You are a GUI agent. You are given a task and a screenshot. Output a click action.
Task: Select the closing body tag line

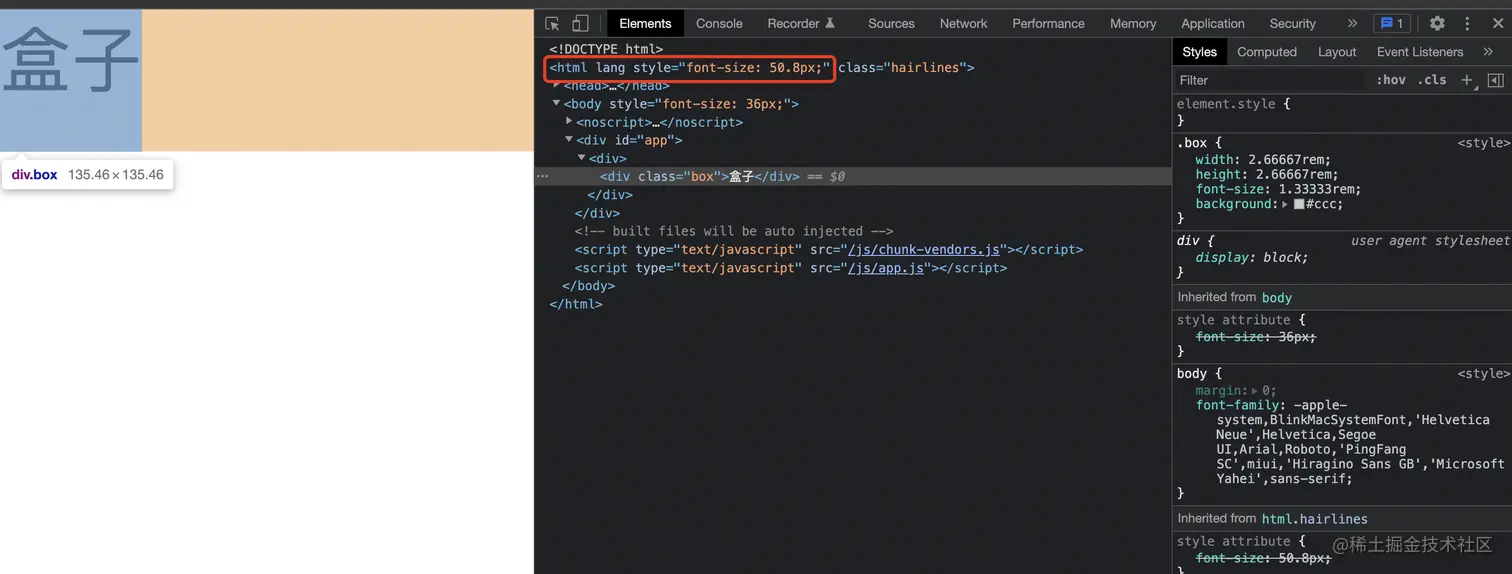588,286
